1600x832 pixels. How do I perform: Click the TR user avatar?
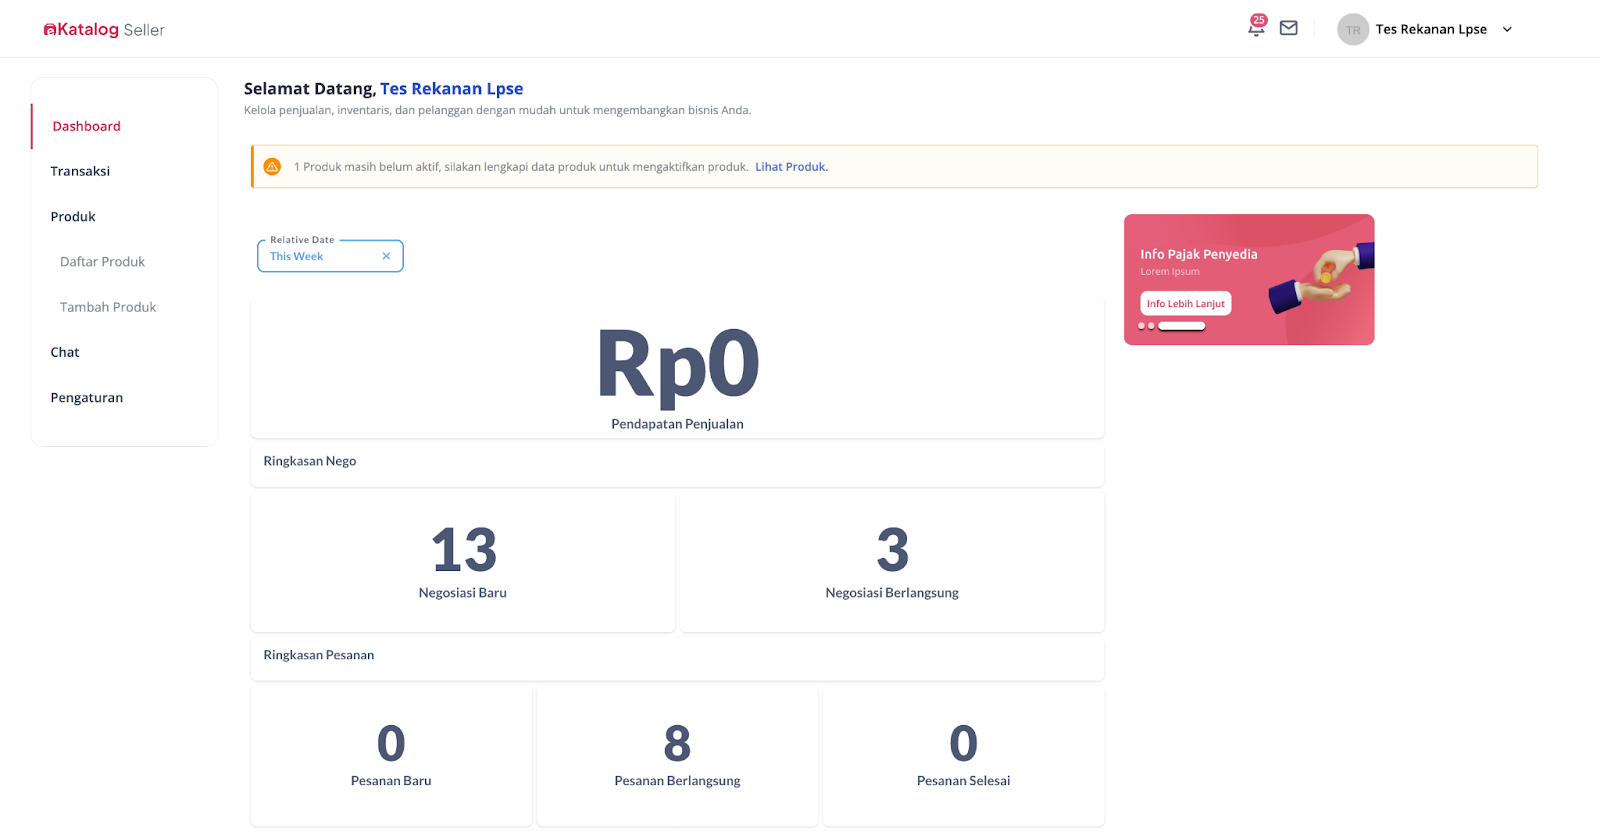(1353, 29)
